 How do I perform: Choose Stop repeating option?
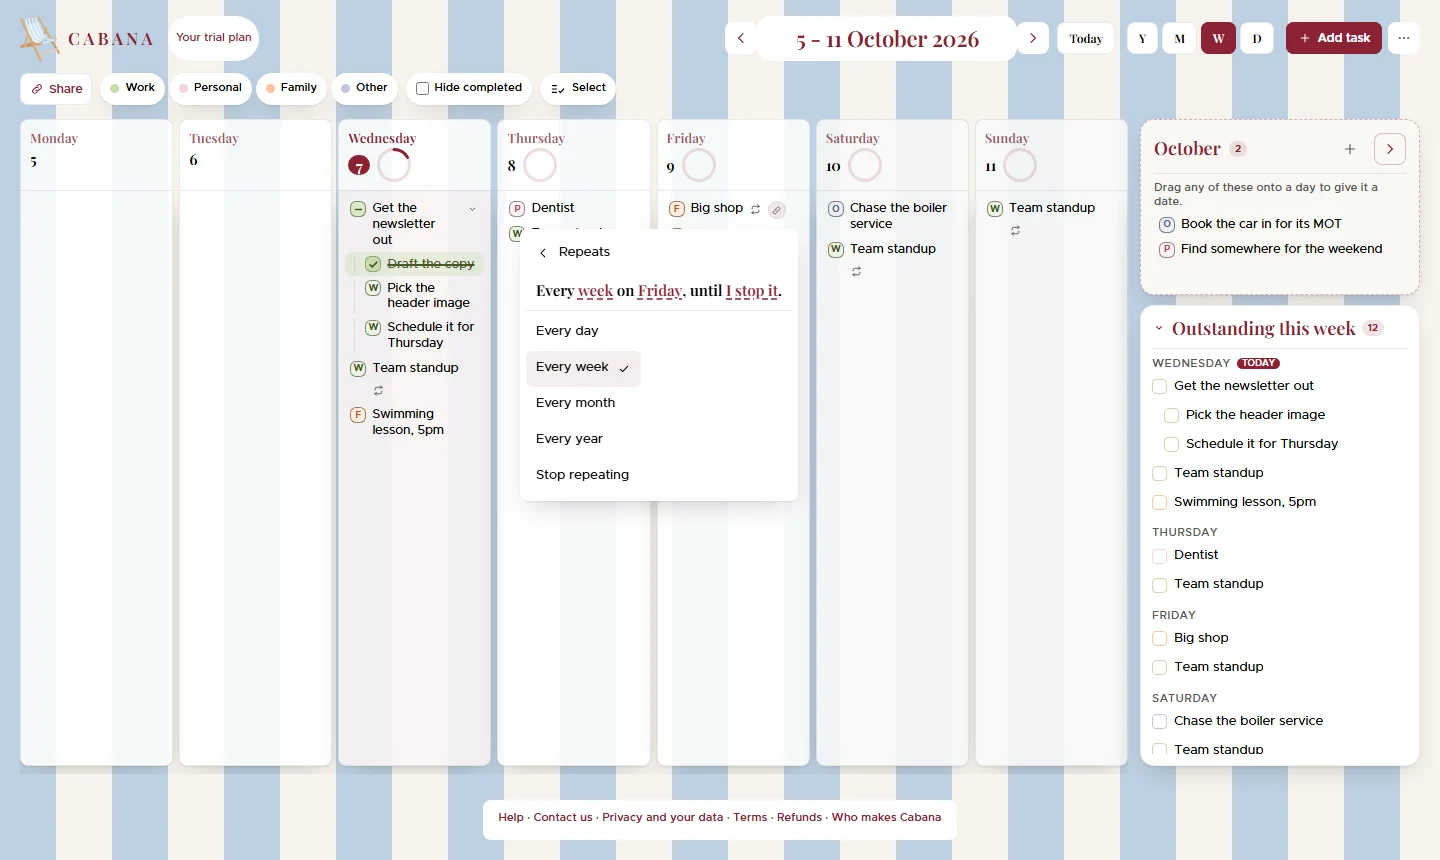click(582, 475)
